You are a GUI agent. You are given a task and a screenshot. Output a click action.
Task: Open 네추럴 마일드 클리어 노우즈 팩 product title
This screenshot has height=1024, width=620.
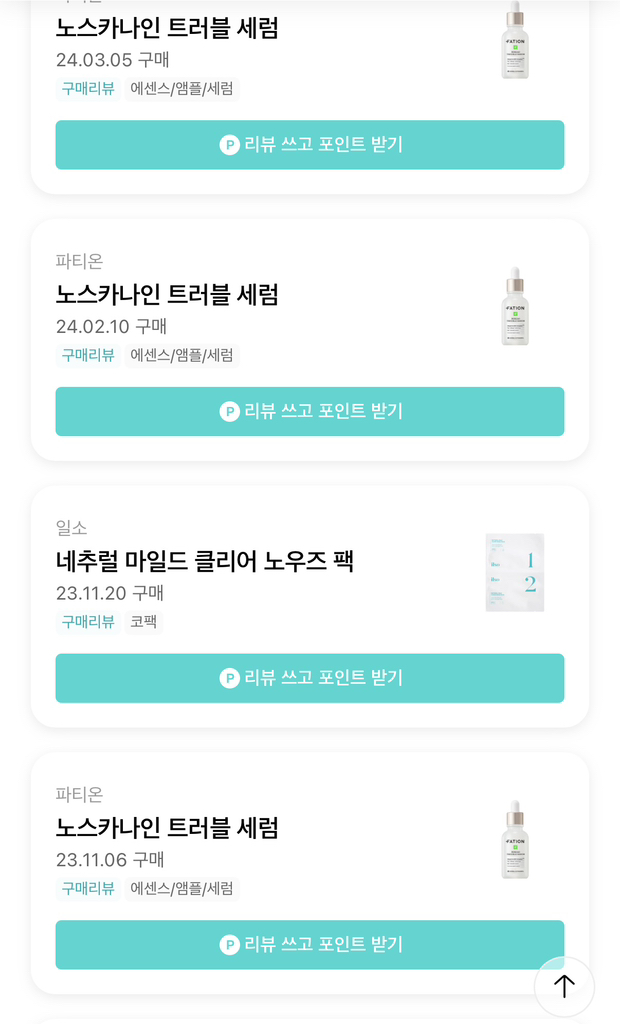pyautogui.click(x=205, y=561)
